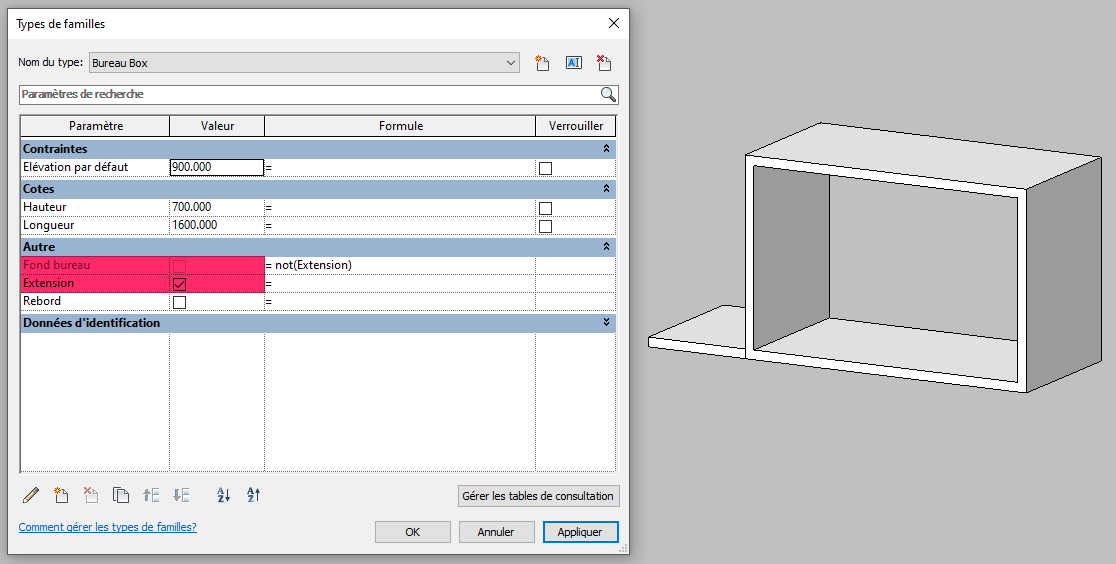This screenshot has width=1116, height=564.
Task: Sort parameters in ascending order
Action: click(224, 494)
